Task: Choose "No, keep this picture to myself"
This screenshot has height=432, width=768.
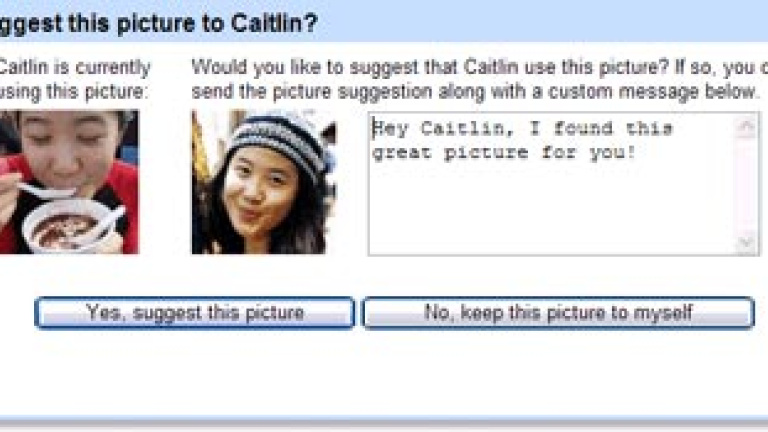Action: [x=558, y=313]
